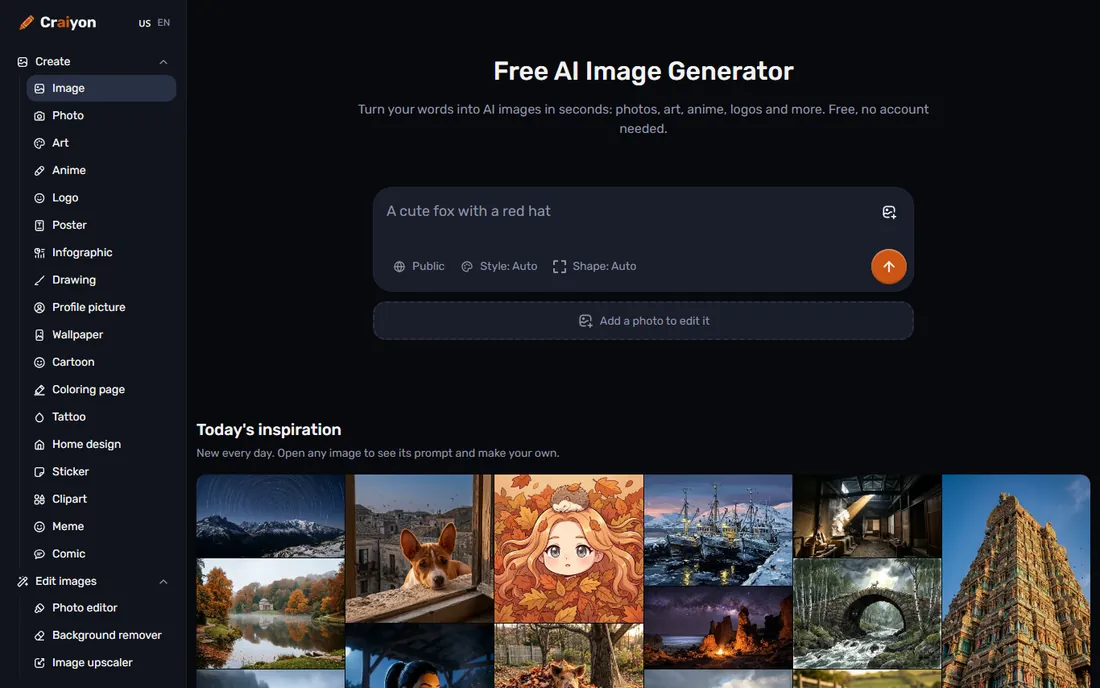1100x688 pixels.
Task: Click the Image upscaler icon
Action: pyautogui.click(x=39, y=663)
